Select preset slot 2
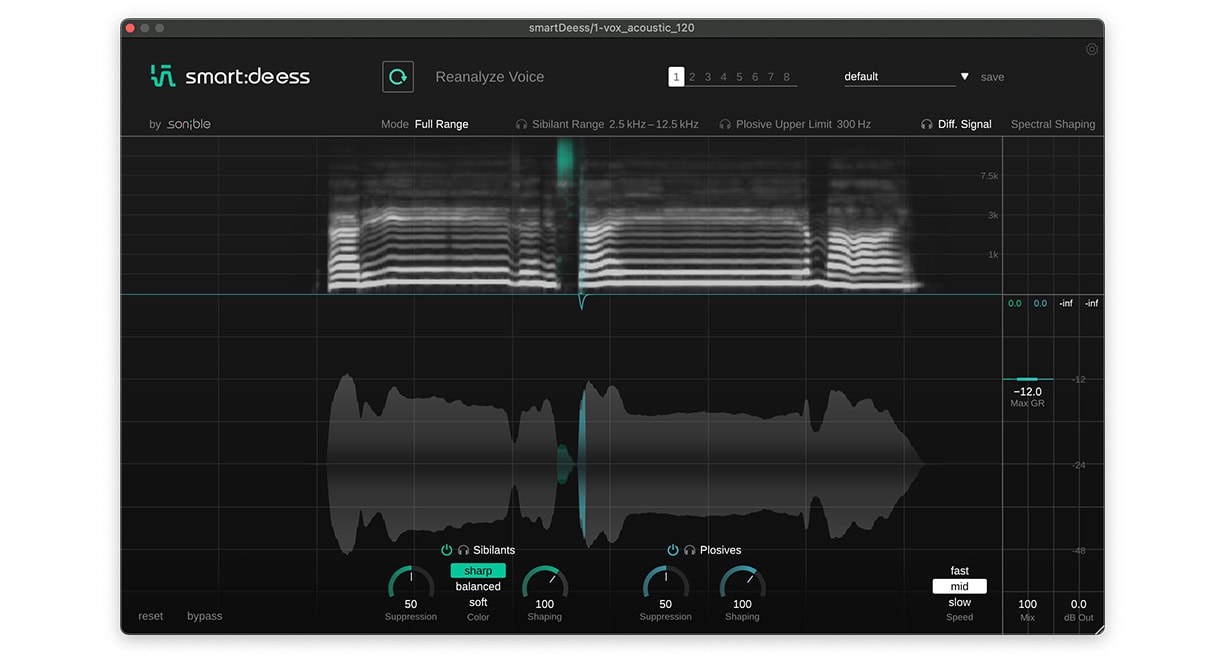 click(x=692, y=77)
